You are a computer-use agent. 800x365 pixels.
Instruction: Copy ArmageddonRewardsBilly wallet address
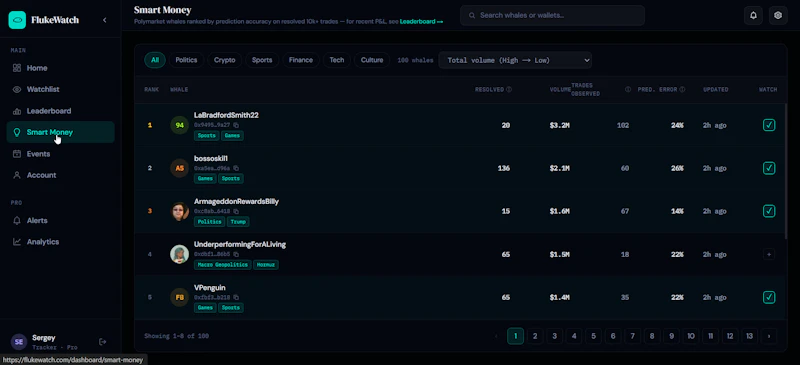(x=236, y=211)
